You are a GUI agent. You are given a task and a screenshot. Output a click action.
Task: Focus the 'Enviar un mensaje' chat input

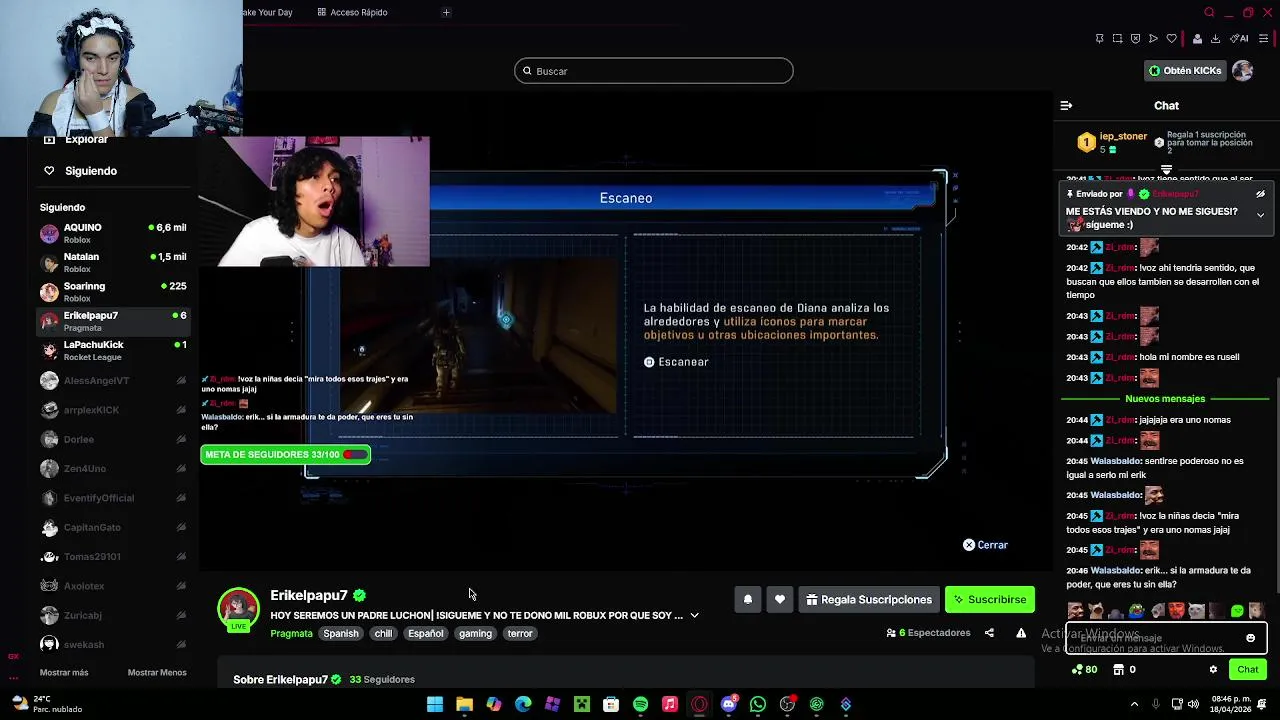(x=1166, y=638)
